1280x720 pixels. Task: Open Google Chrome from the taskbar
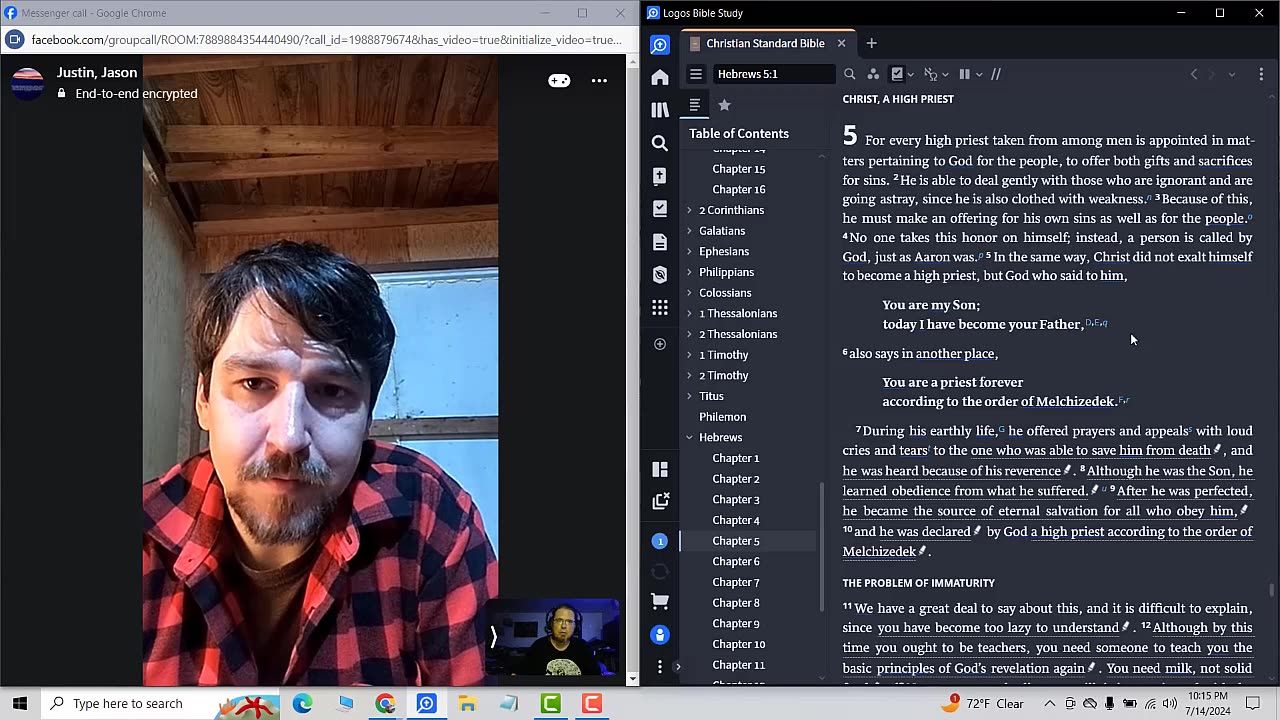(385, 704)
